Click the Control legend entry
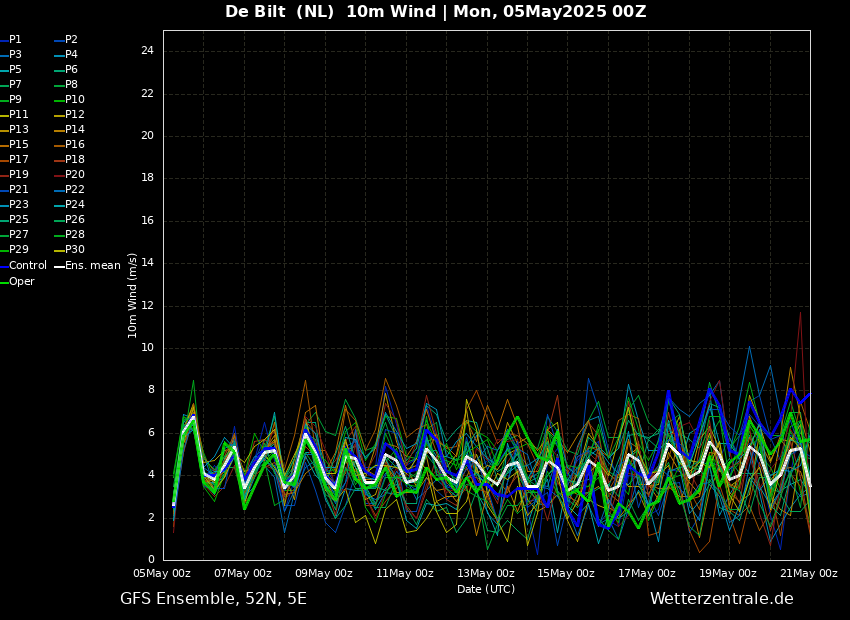The height and width of the screenshot is (620, 850). pos(24,266)
